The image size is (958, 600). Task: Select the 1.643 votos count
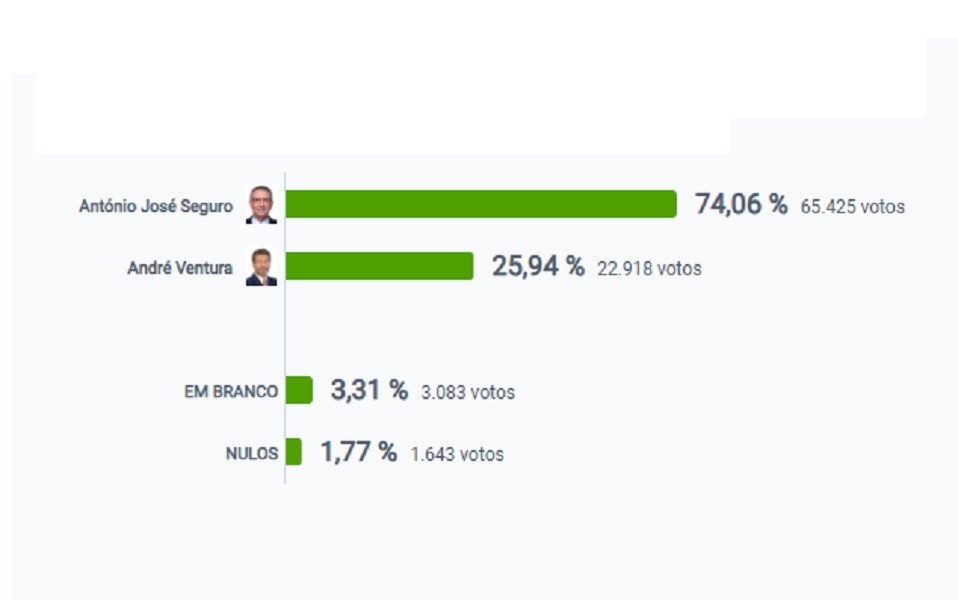pos(457,455)
